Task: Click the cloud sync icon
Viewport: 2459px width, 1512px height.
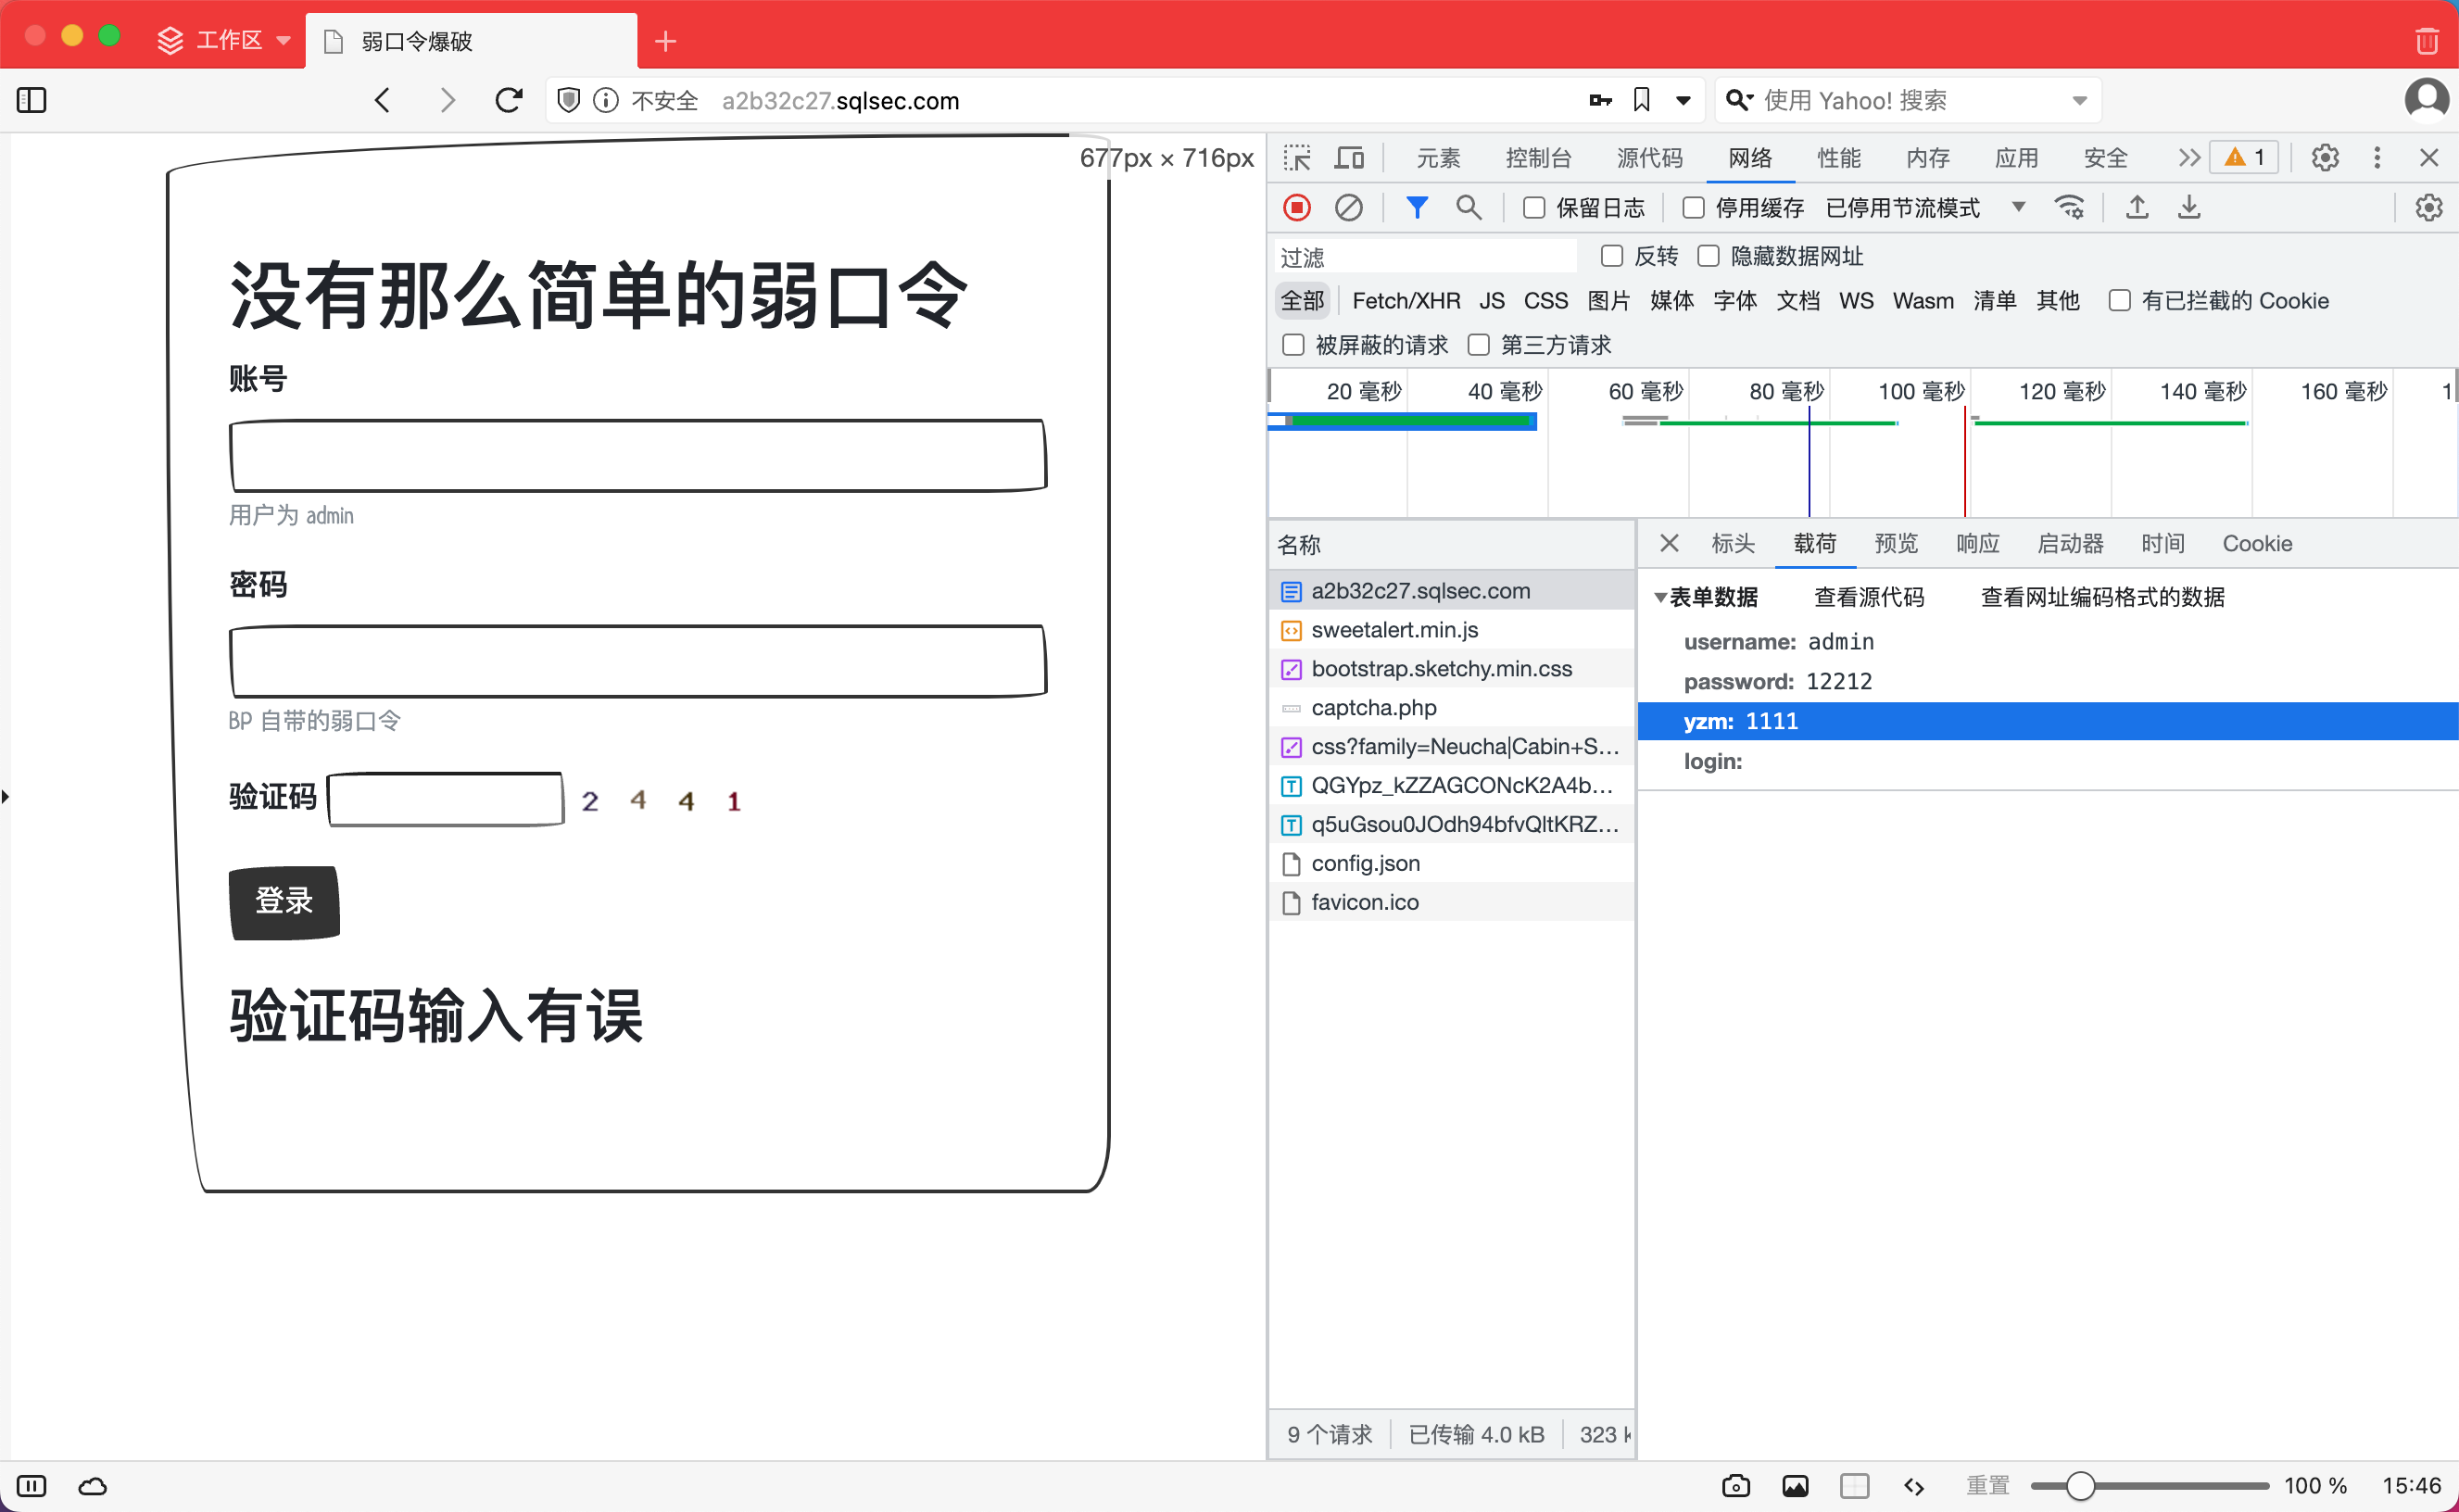Action: click(93, 1486)
